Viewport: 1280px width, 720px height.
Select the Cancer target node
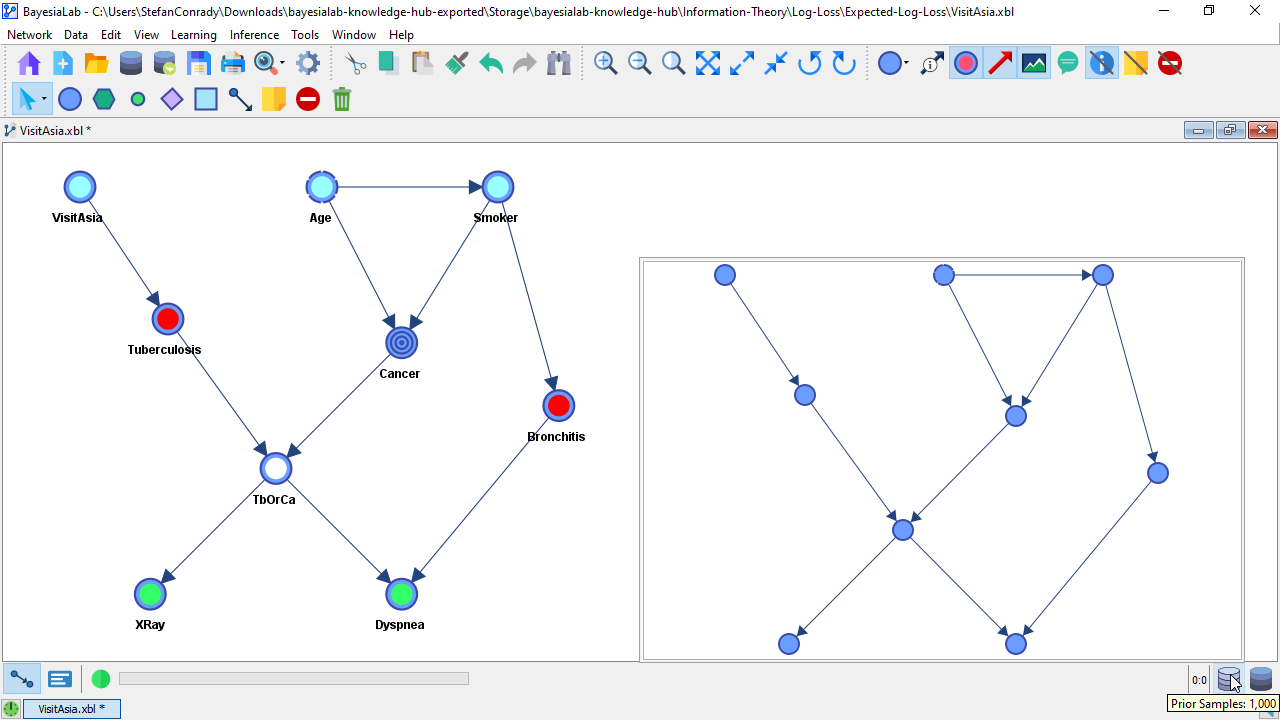pyautogui.click(x=401, y=343)
